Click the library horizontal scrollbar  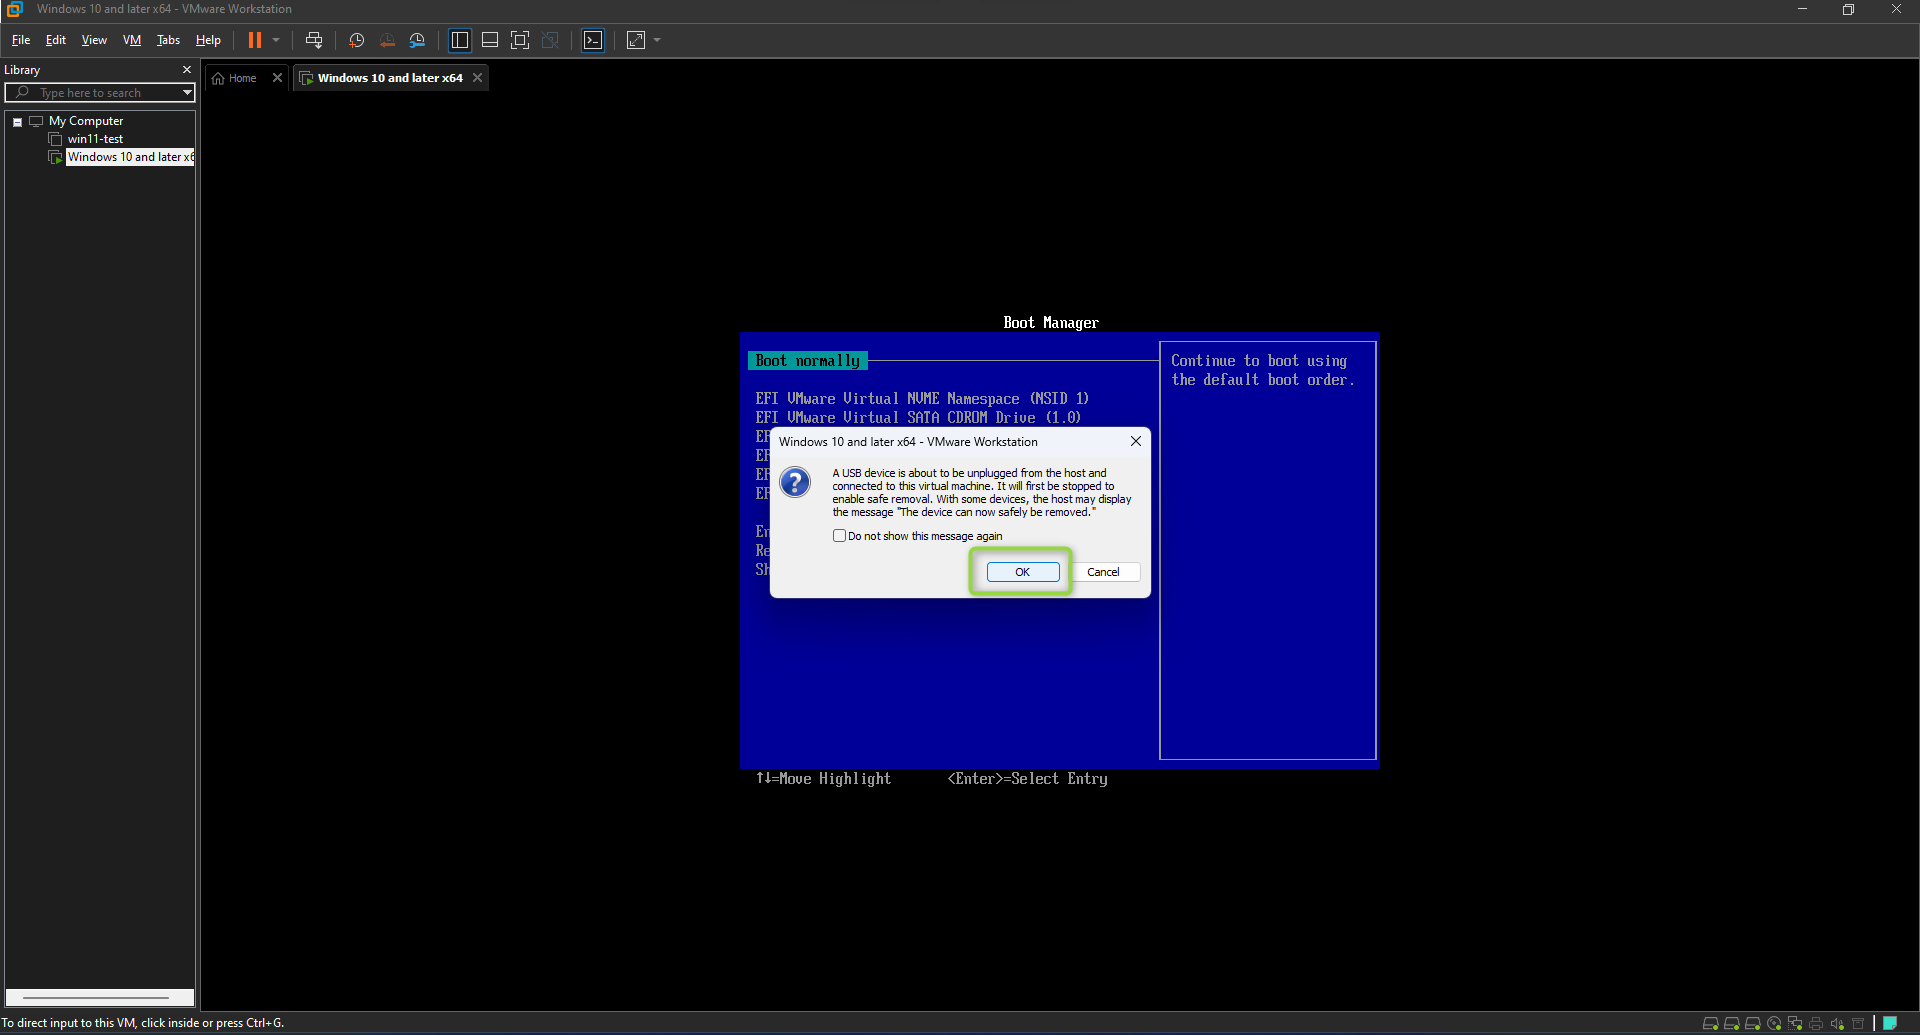click(x=96, y=997)
